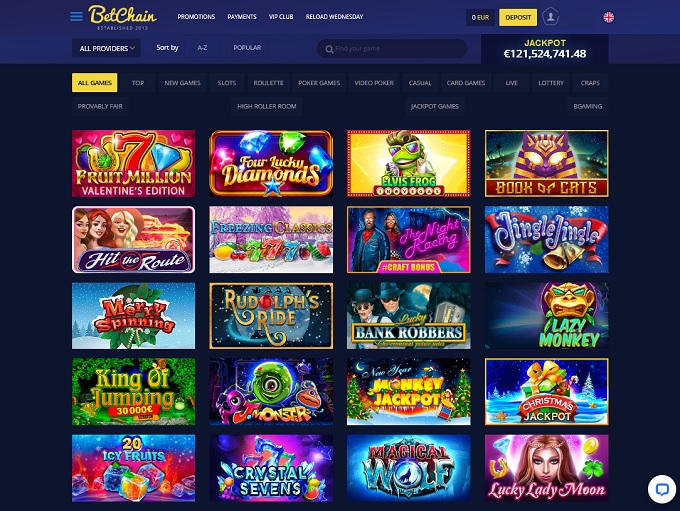Open the Lucky Lady Moon thumbnail
The image size is (680, 511).
click(546, 468)
